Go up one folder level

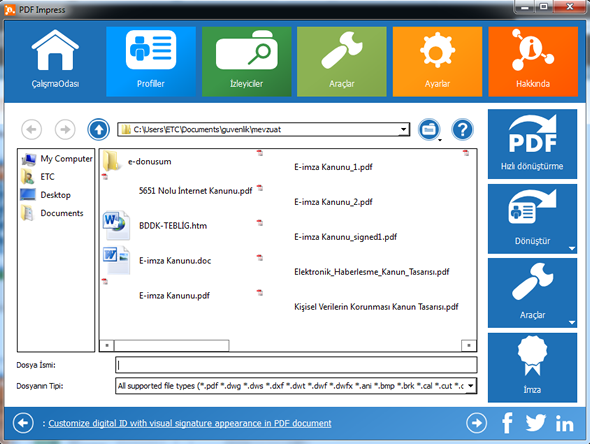click(99, 129)
